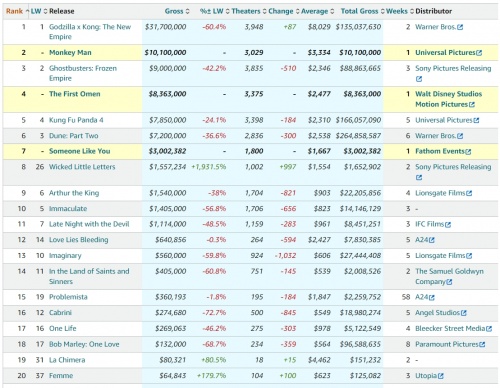The image size is (500, 388).
Task: Sort by Theaters column header
Action: tap(246, 11)
